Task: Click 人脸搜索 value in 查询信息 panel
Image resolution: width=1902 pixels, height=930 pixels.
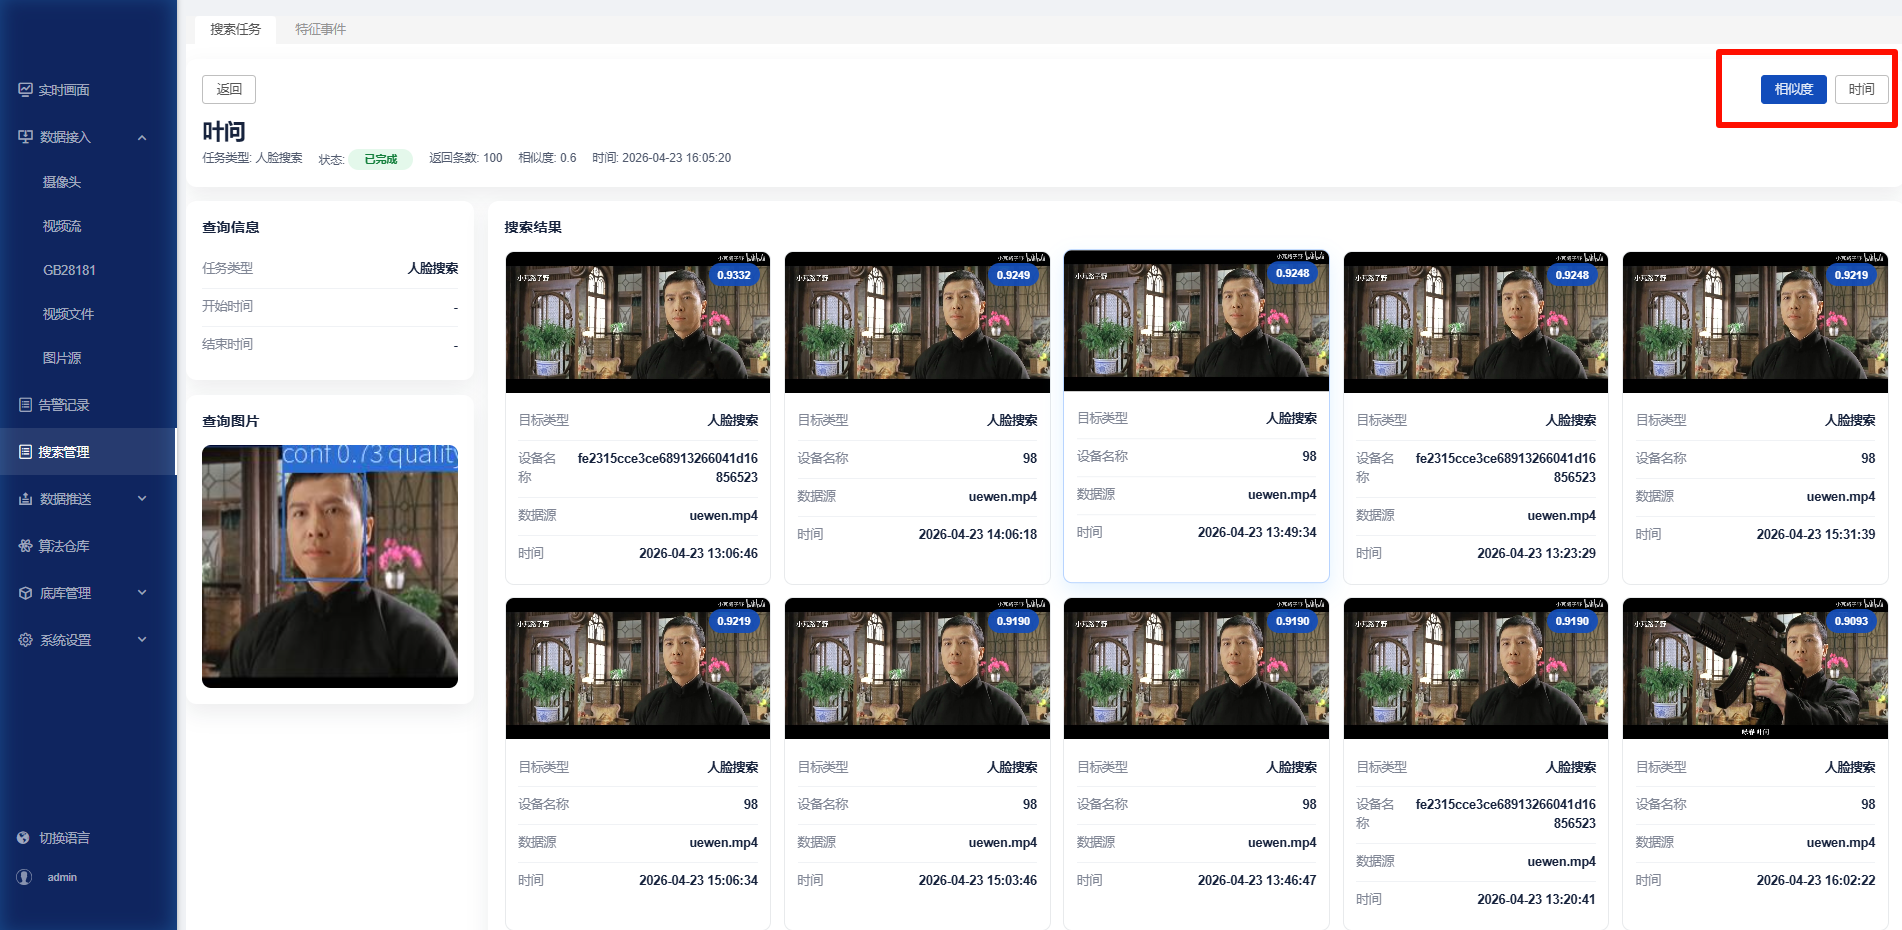Action: click(x=433, y=268)
